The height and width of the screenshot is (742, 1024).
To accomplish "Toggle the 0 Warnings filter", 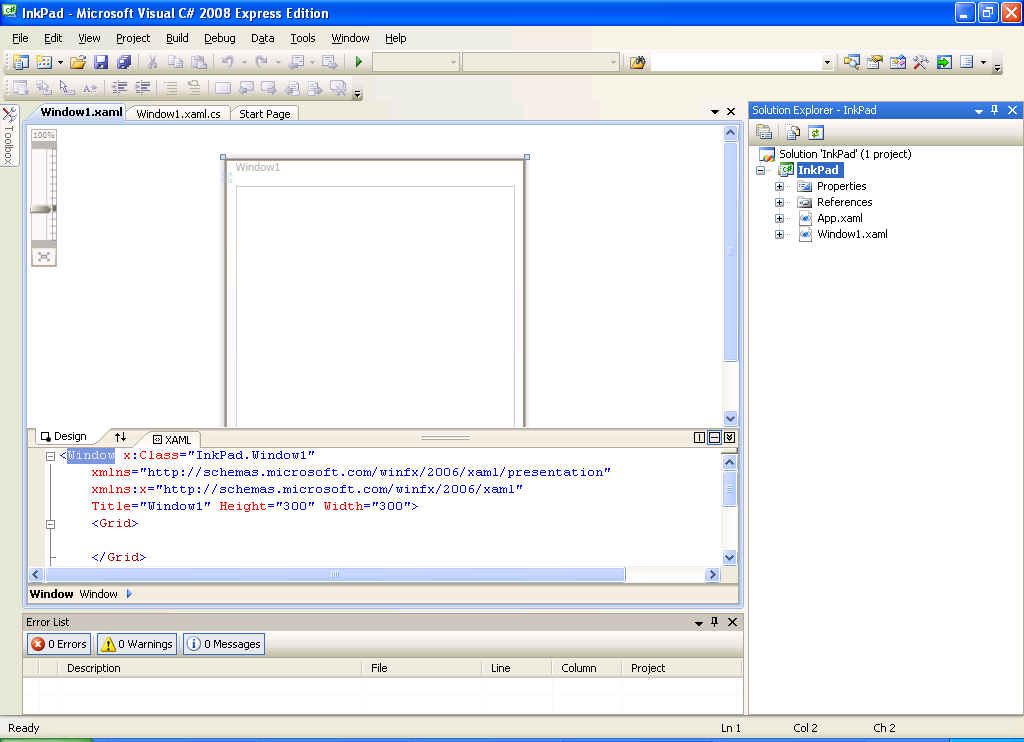I will click(137, 644).
